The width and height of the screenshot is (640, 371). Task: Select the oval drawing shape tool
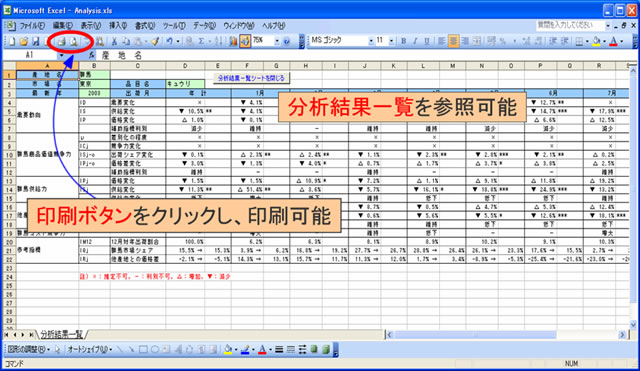(x=155, y=350)
